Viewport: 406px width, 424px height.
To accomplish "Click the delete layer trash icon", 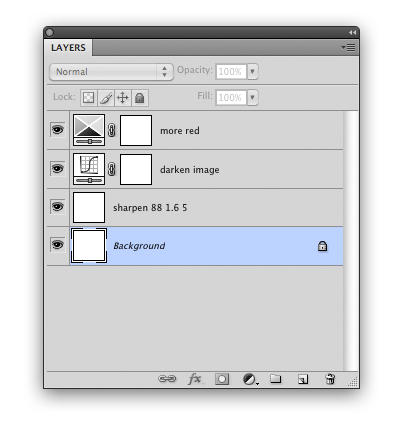I will (330, 379).
